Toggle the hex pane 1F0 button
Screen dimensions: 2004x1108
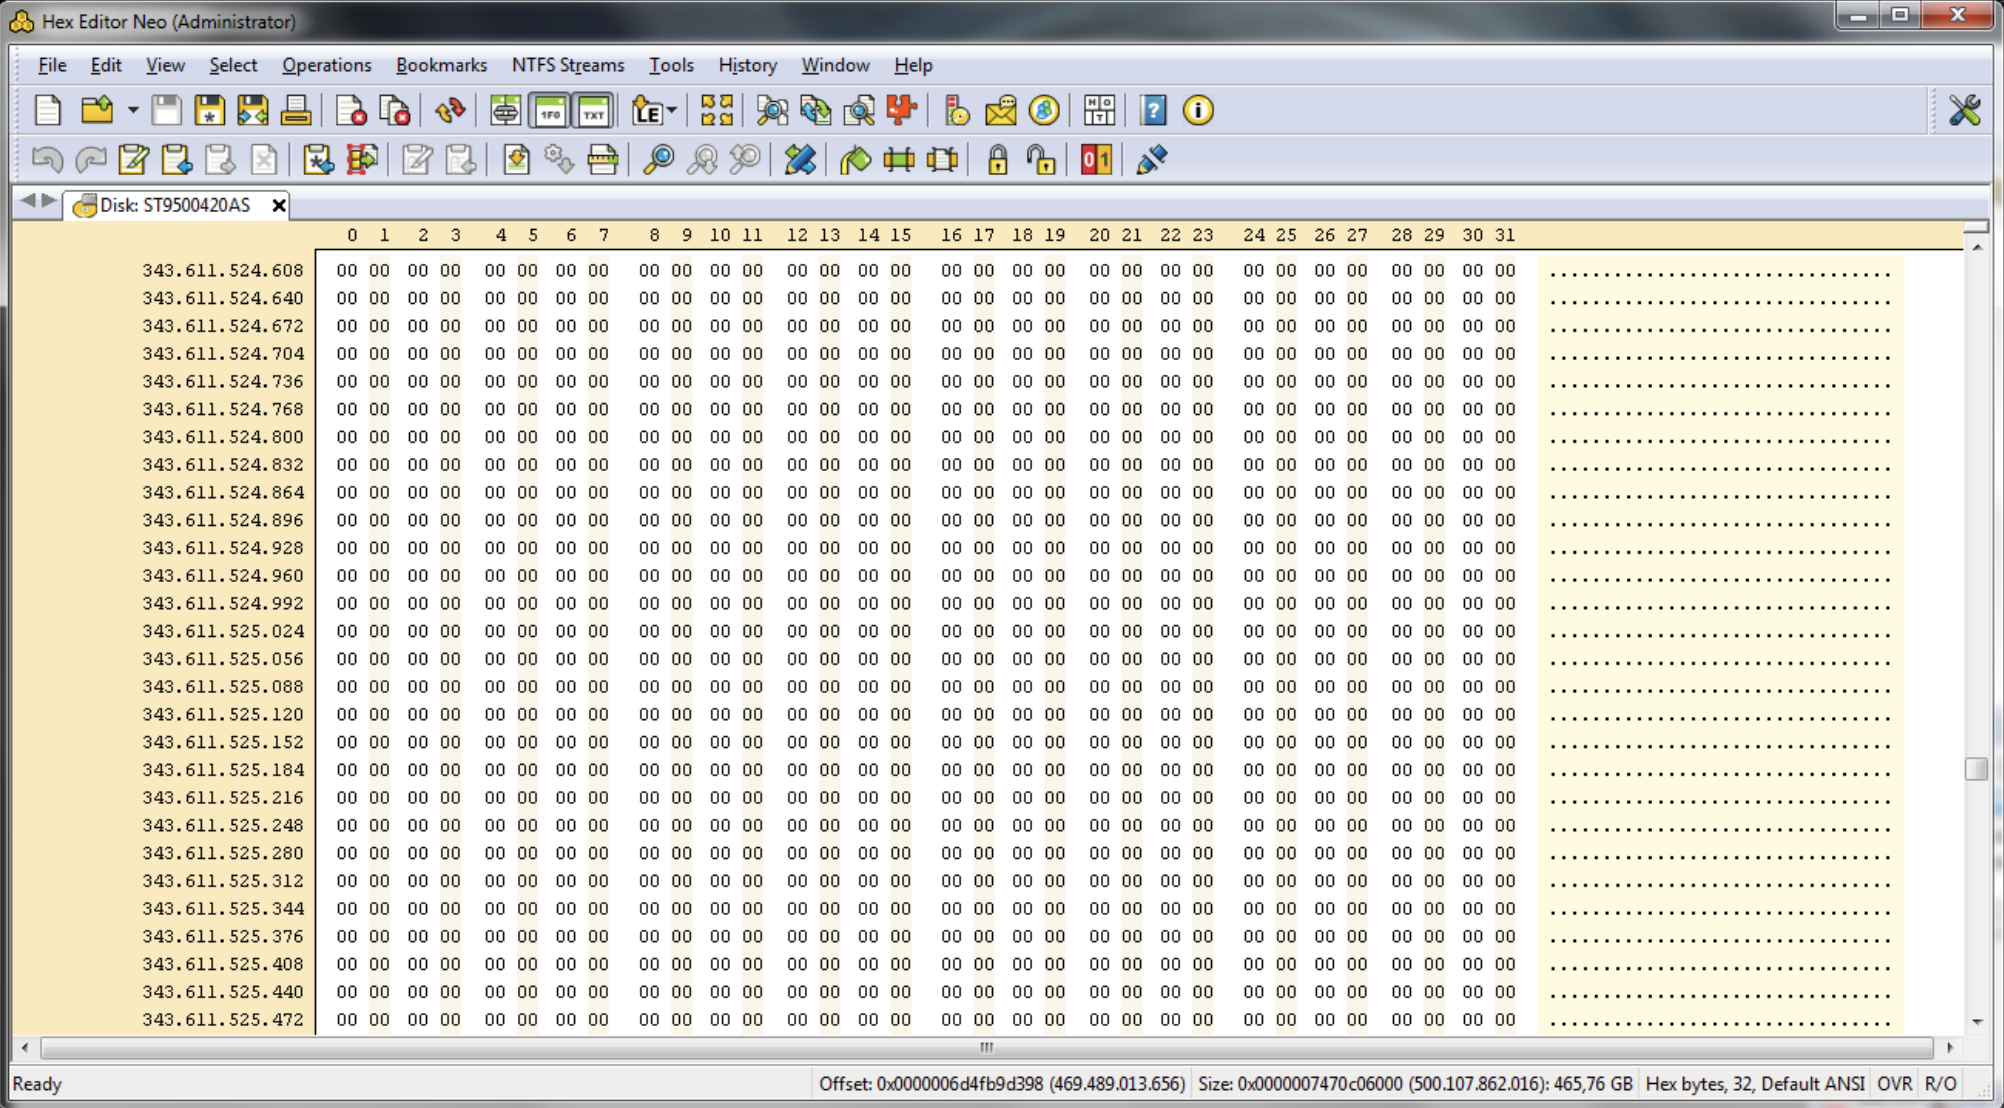(x=550, y=111)
